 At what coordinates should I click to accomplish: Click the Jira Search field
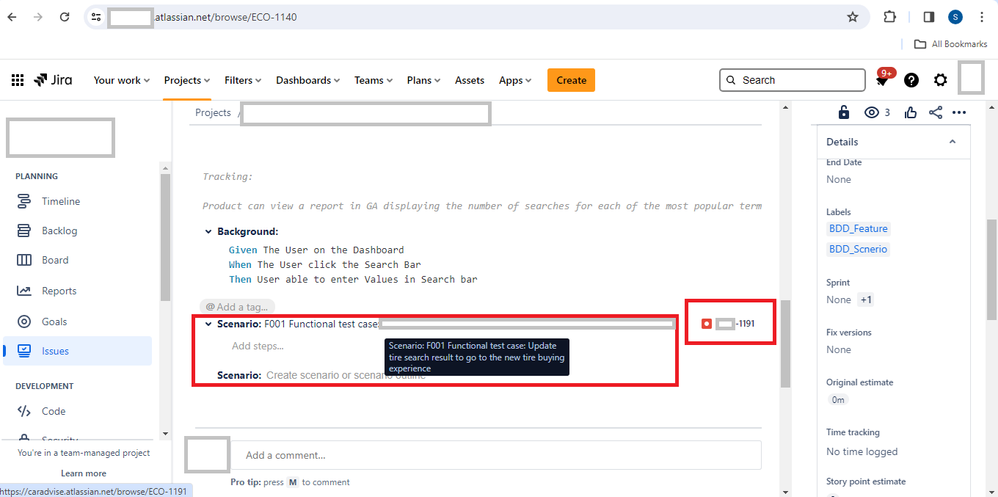click(x=797, y=80)
